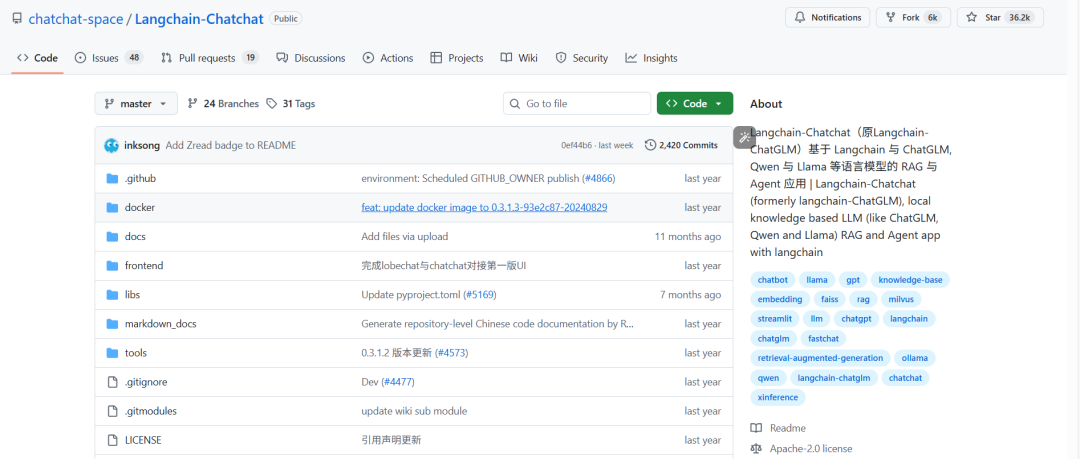
Task: Open the tools folder icon
Action: click(113, 353)
